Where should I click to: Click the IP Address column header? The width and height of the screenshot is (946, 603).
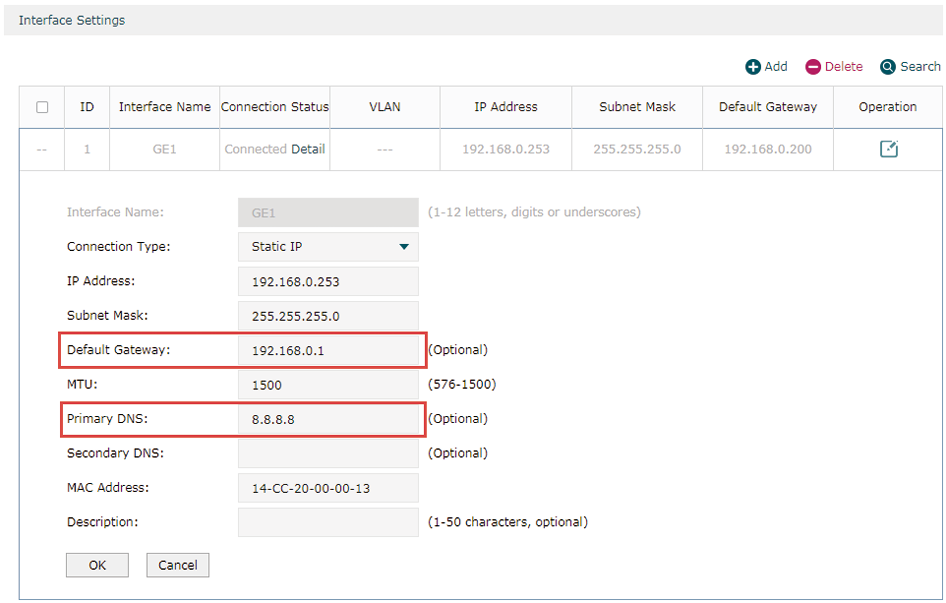[x=506, y=107]
